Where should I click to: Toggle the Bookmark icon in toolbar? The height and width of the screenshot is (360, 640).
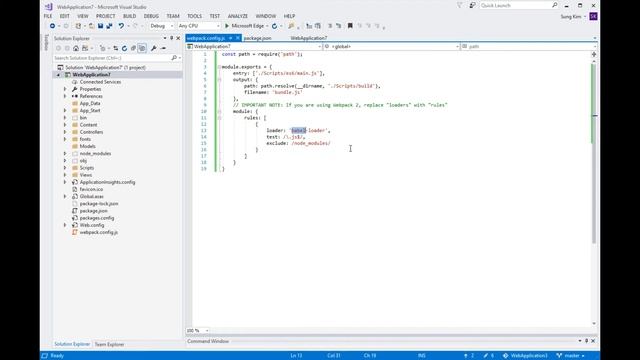pos(350,26)
